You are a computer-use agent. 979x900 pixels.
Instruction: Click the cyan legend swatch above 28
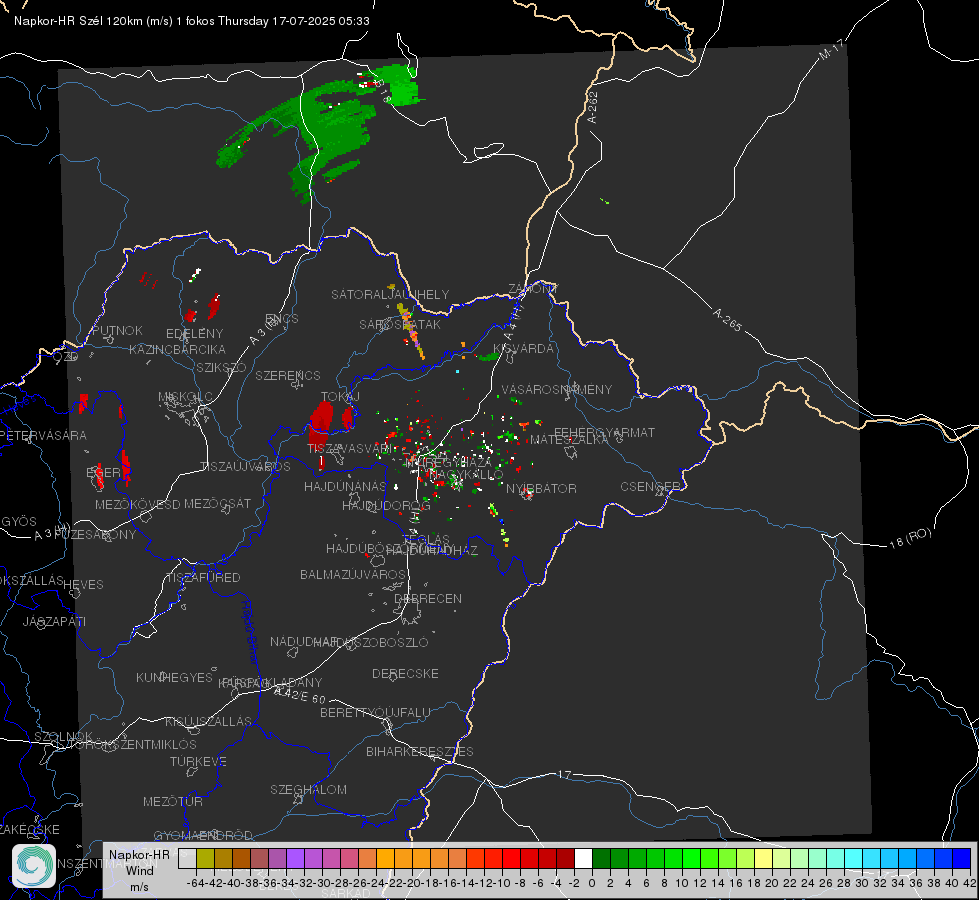click(854, 858)
